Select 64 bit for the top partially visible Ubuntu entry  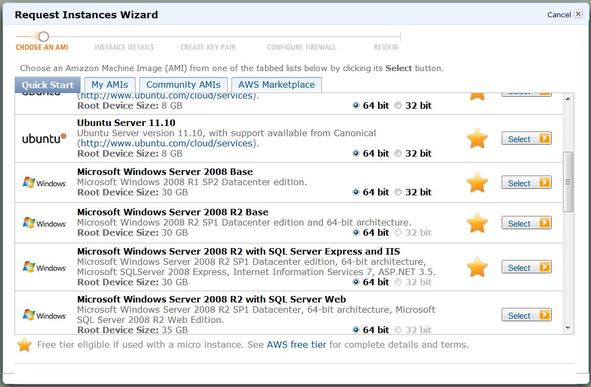pyautogui.click(x=356, y=106)
